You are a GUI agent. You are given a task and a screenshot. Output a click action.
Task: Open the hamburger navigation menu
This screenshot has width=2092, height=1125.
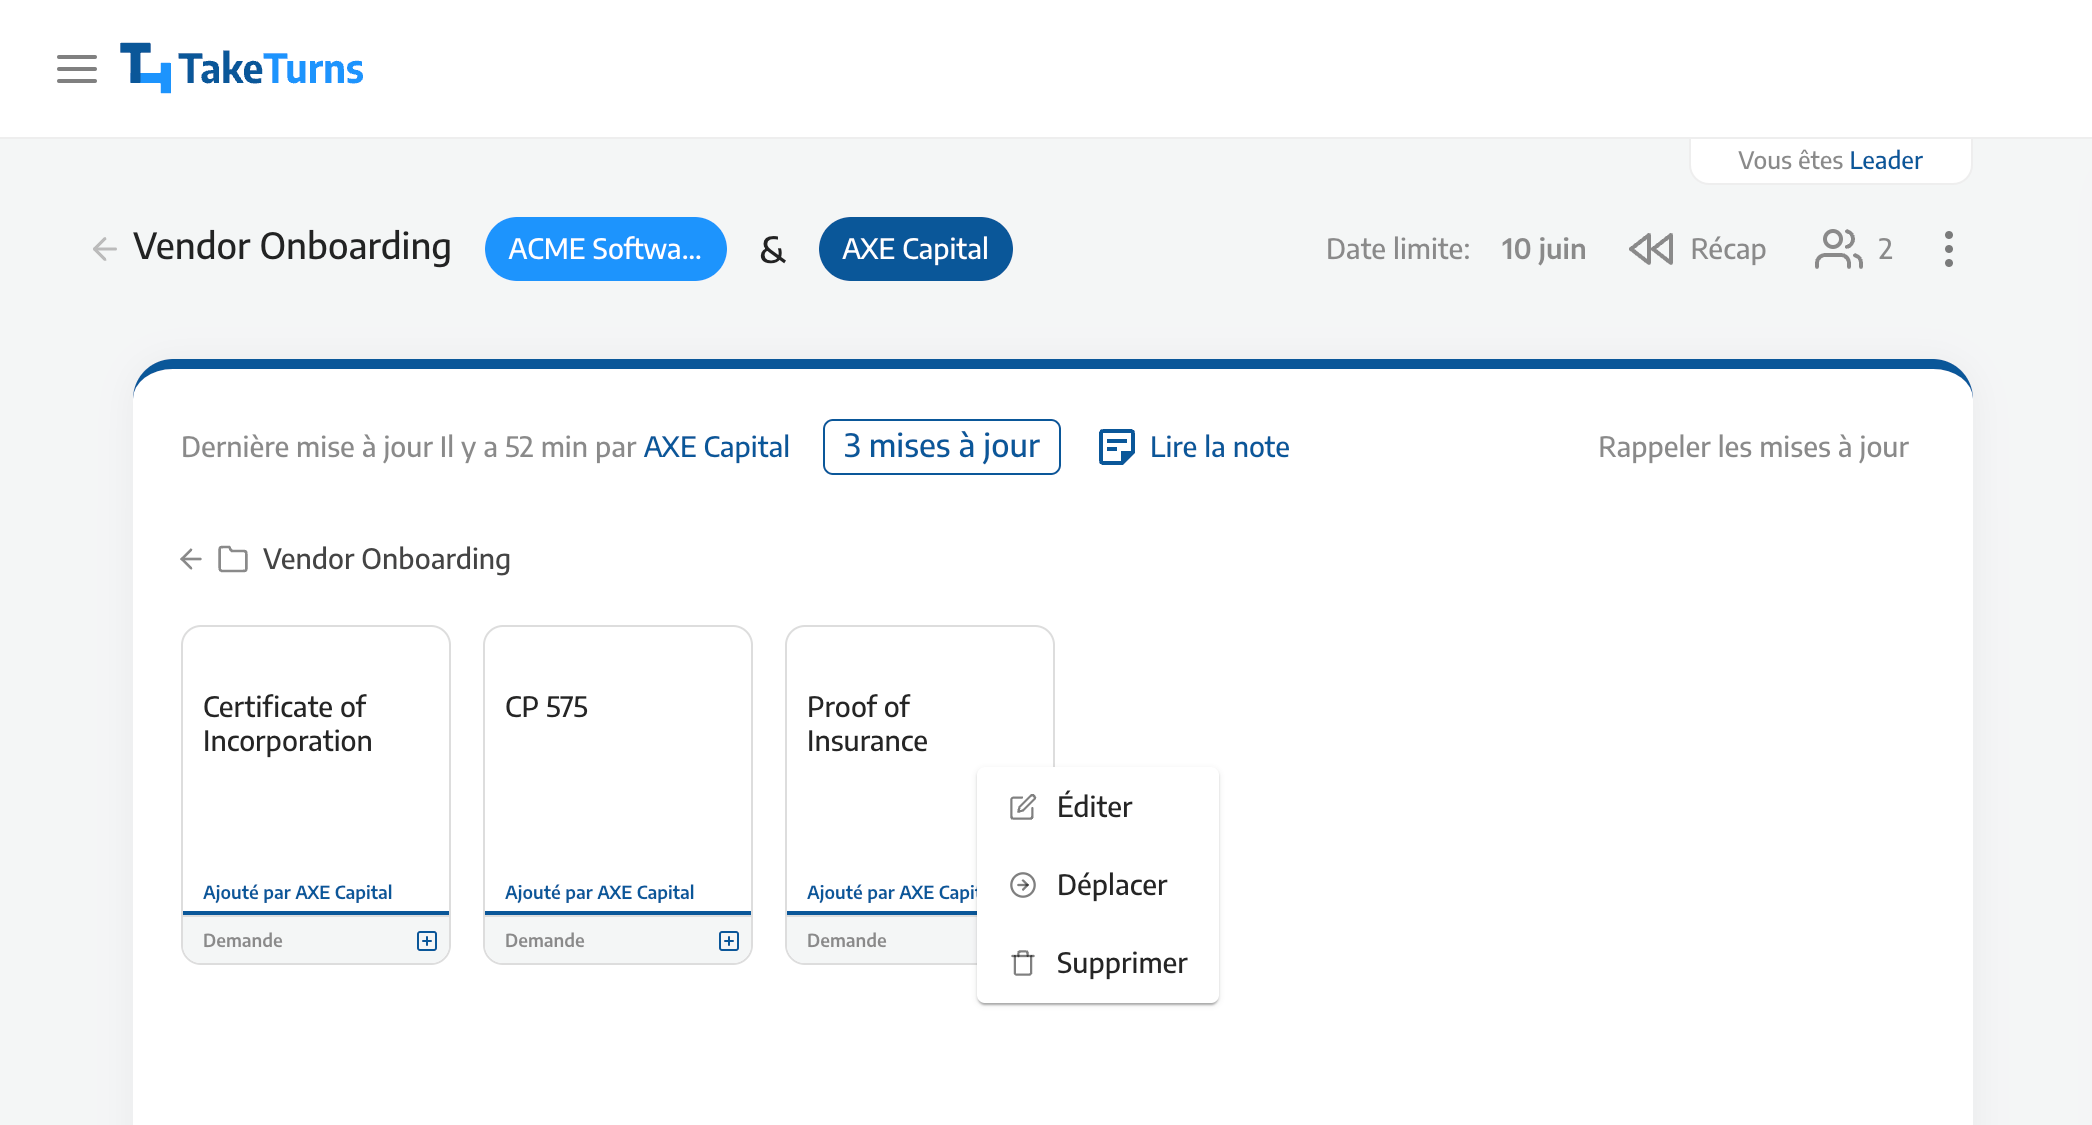77,69
